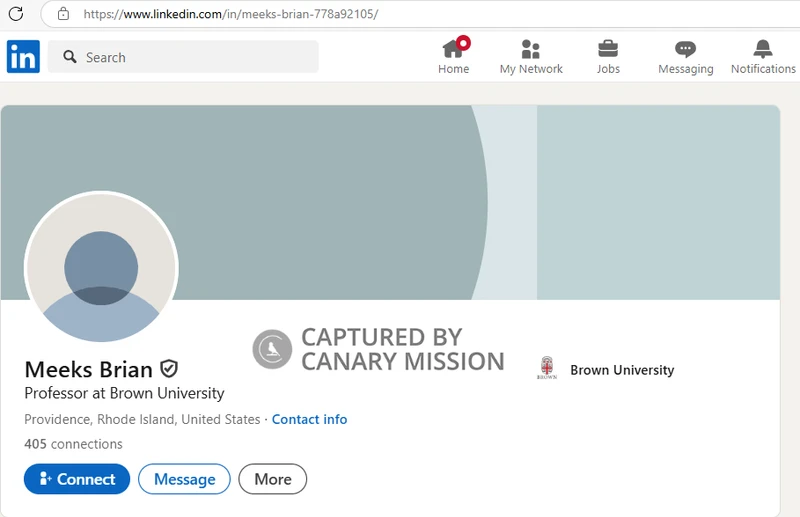800x517 pixels.
Task: Open the Home tab label
Action: click(x=454, y=69)
